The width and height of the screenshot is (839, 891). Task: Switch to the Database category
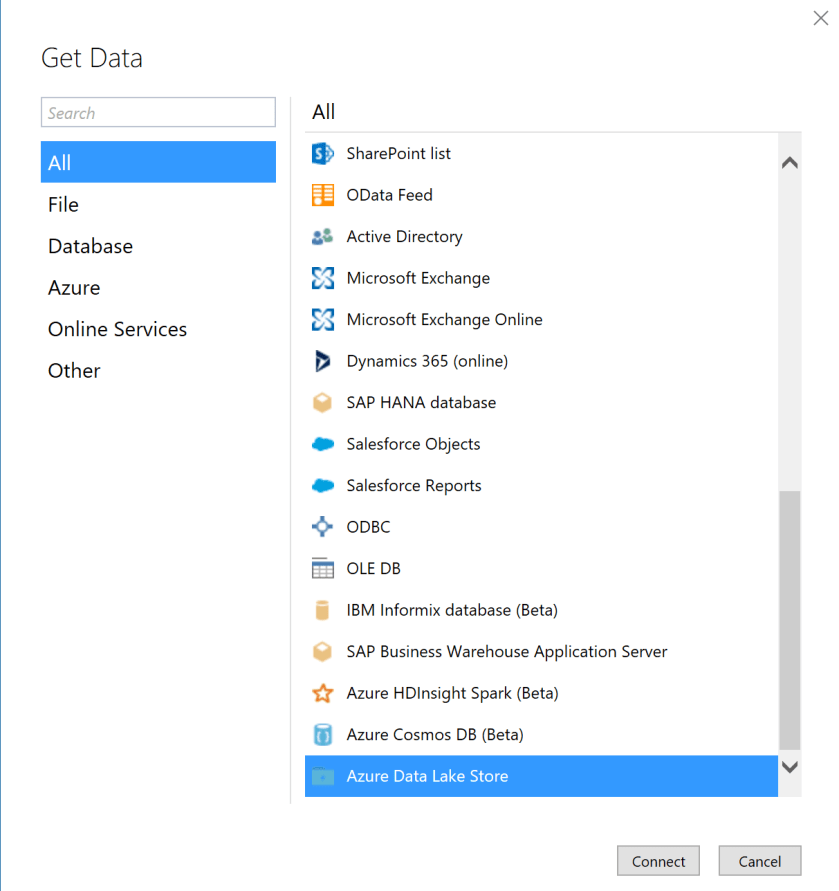click(90, 246)
